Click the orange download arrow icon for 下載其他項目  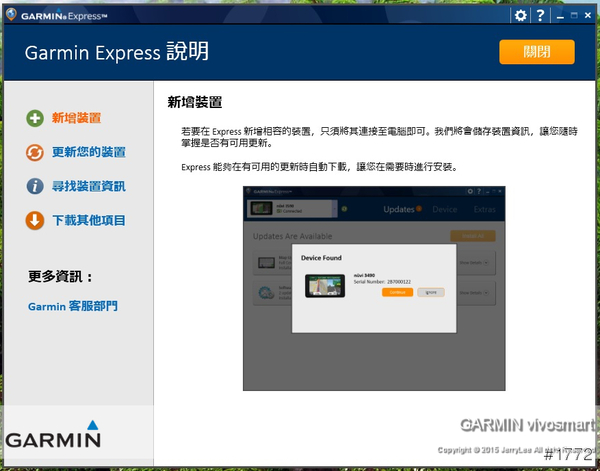coord(35,220)
